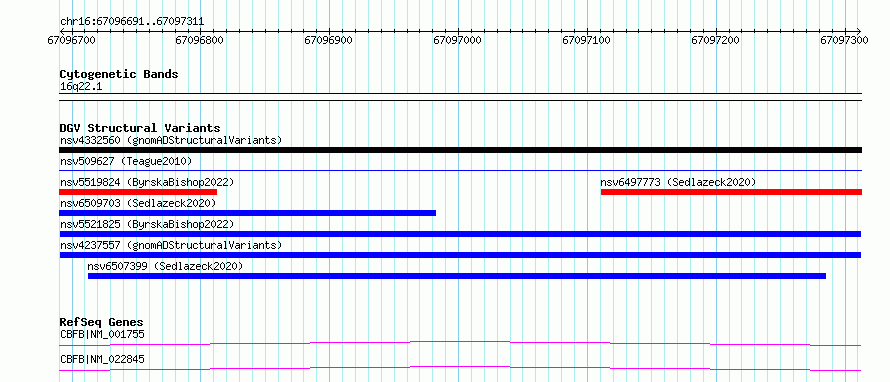Viewport: 890px width, 382px height.
Task: Open variant label nsv5521825 (ByrskaBishop2022)
Action: click(147, 224)
